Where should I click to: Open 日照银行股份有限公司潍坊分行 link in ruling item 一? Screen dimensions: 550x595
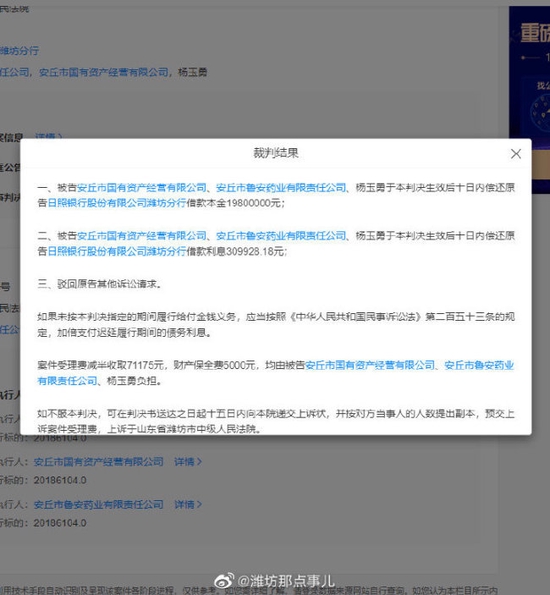[x=117, y=203]
